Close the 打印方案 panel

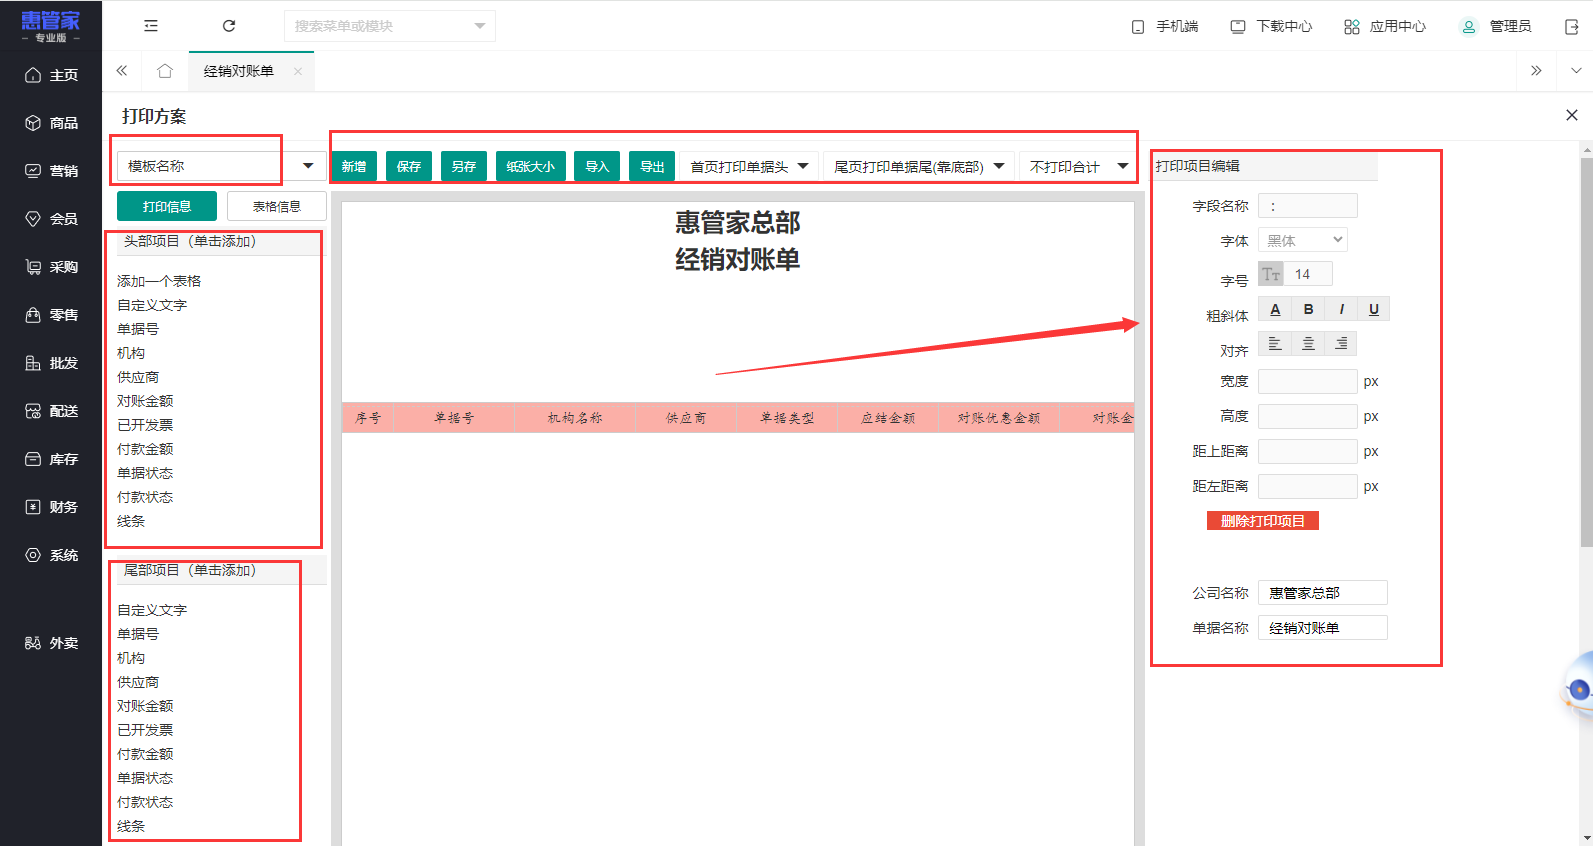pos(1572,115)
